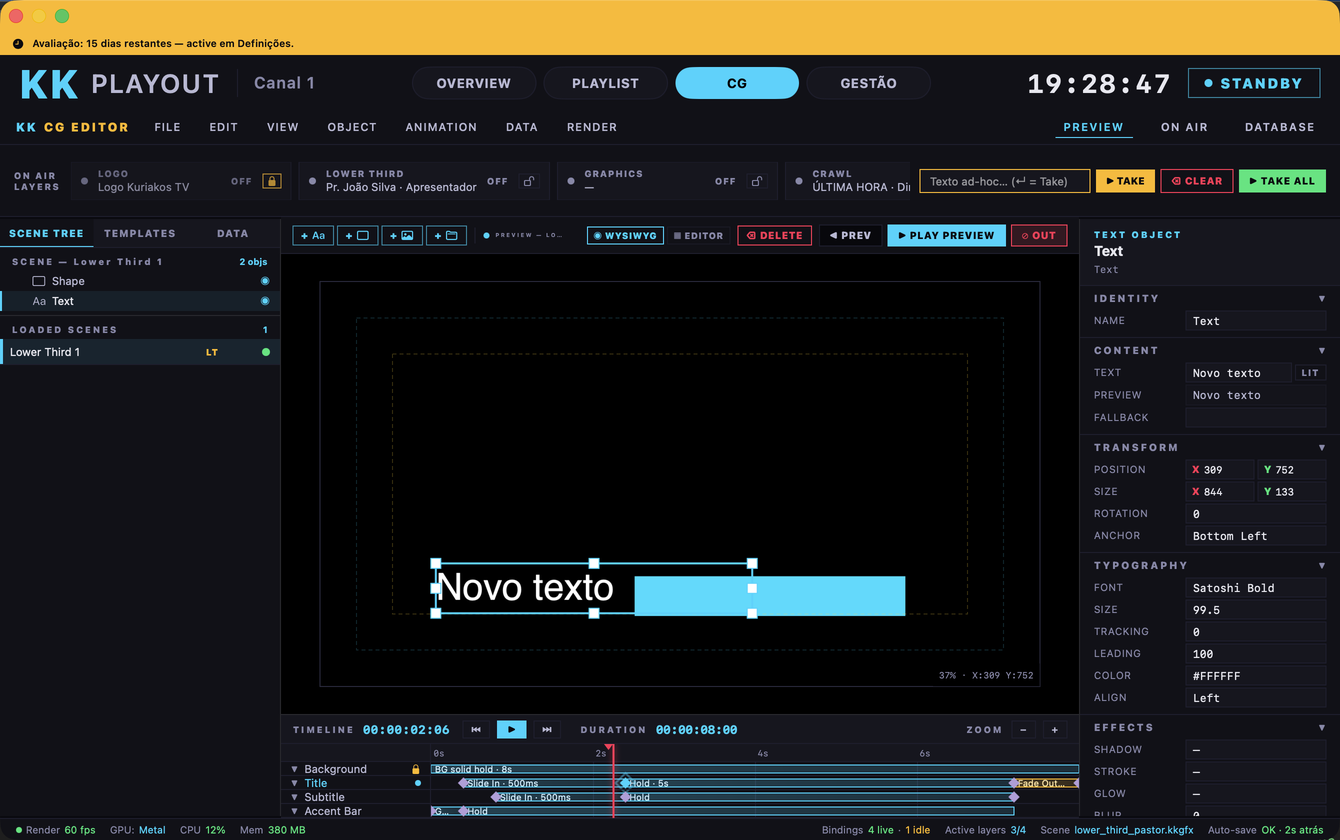Collapse the Background timeline track
This screenshot has height=840, width=1340.
click(295, 769)
